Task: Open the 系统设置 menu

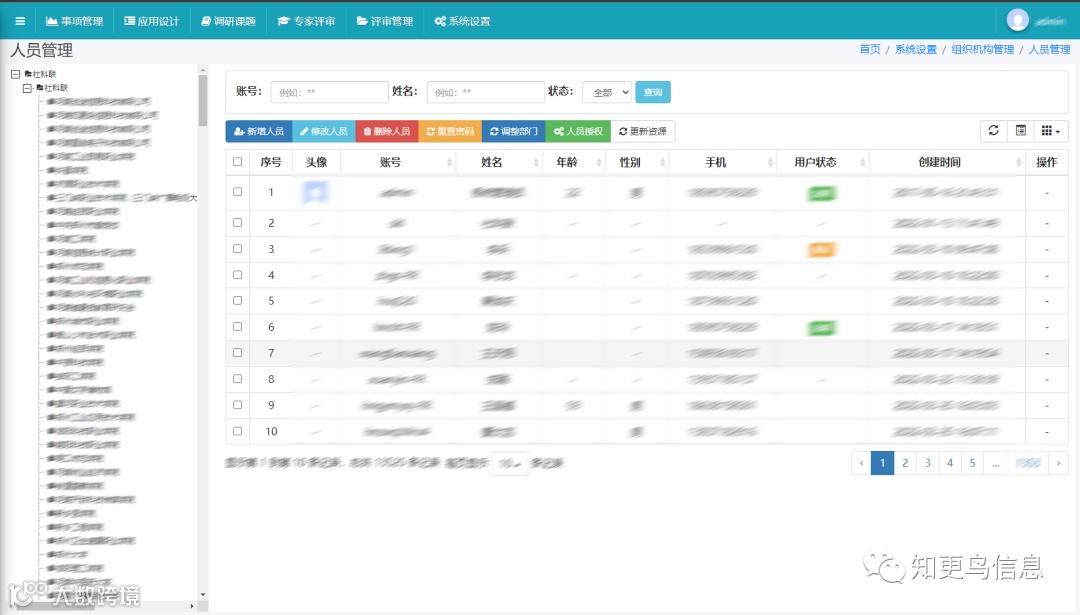Action: 462,21
